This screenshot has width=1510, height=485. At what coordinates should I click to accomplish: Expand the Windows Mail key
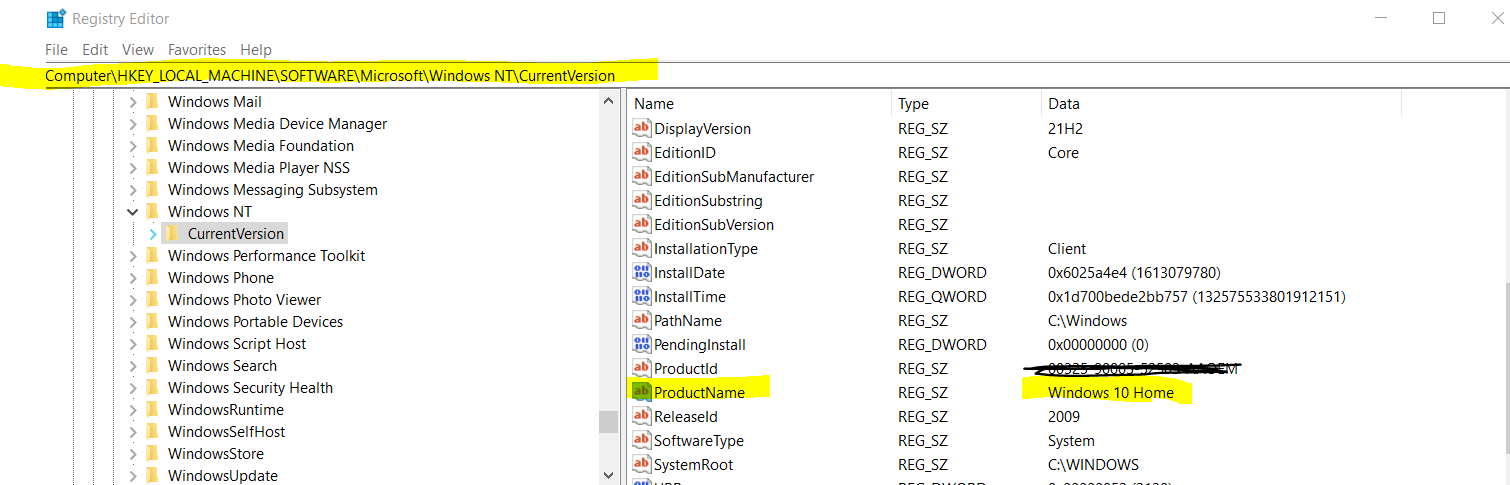pos(133,101)
